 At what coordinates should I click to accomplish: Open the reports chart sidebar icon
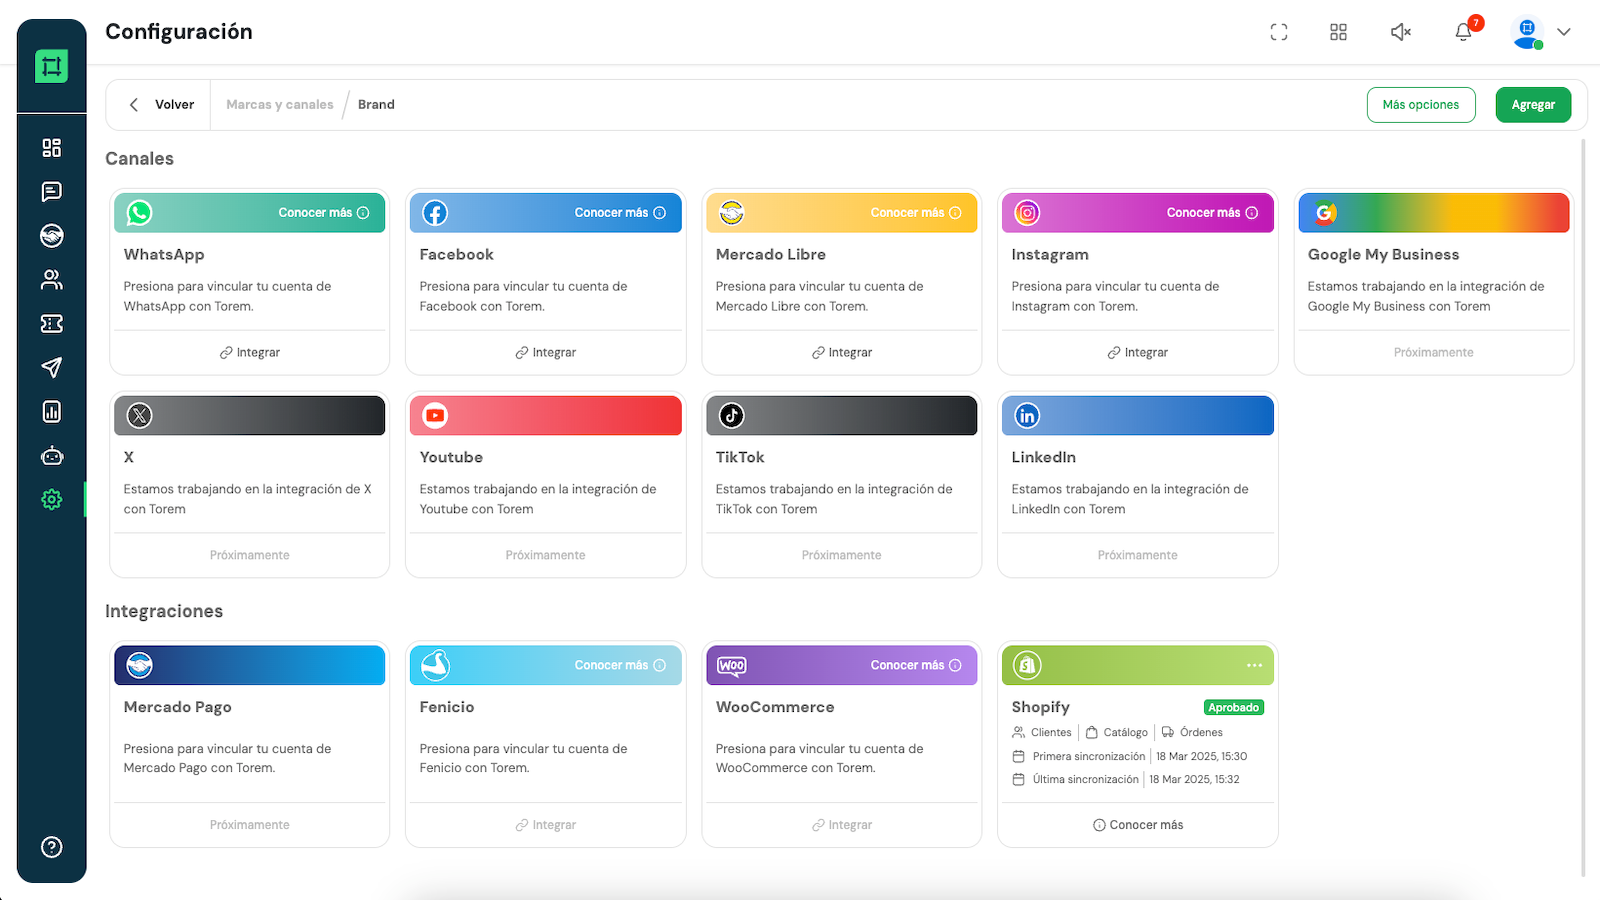52,412
